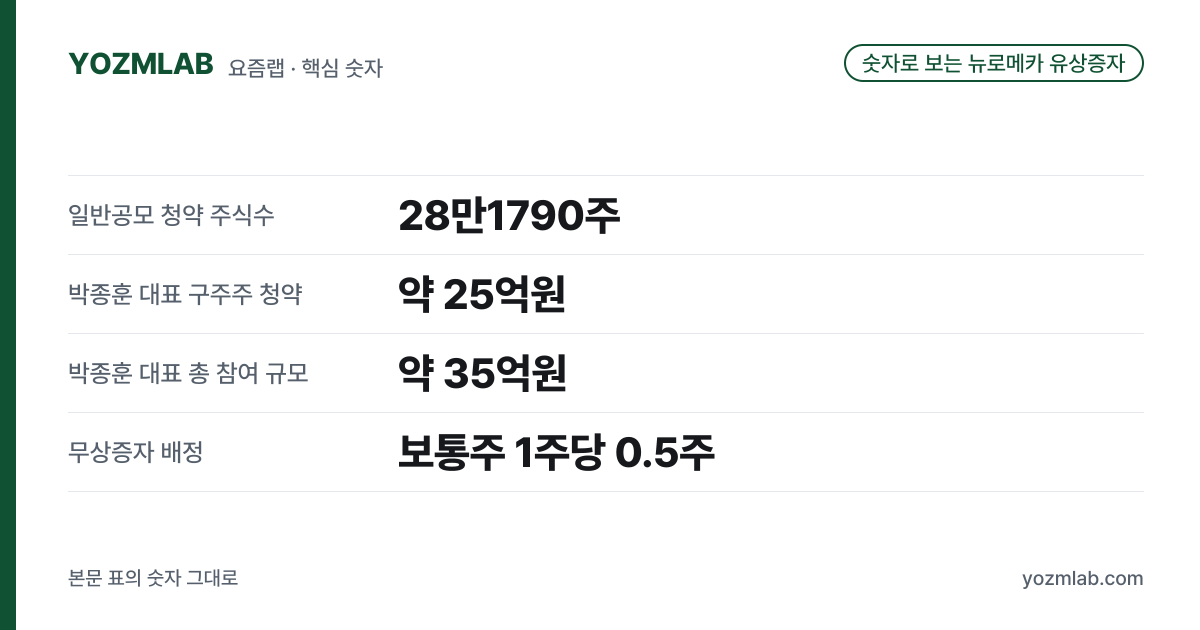Select the 보통주 1주당 0.5주 value

point(556,452)
